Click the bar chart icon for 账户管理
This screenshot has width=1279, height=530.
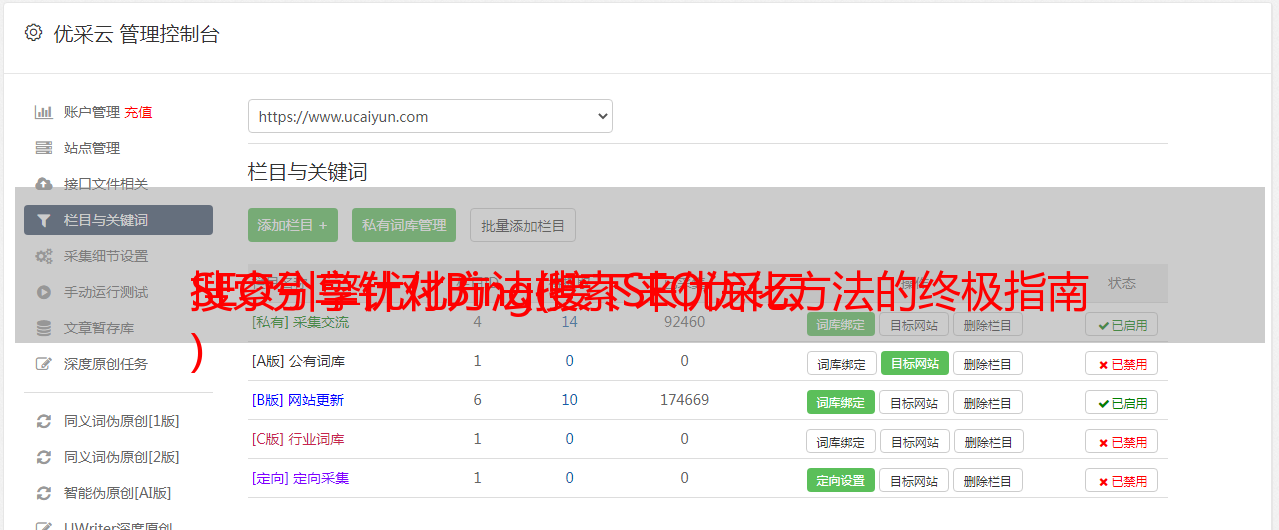tap(43, 112)
